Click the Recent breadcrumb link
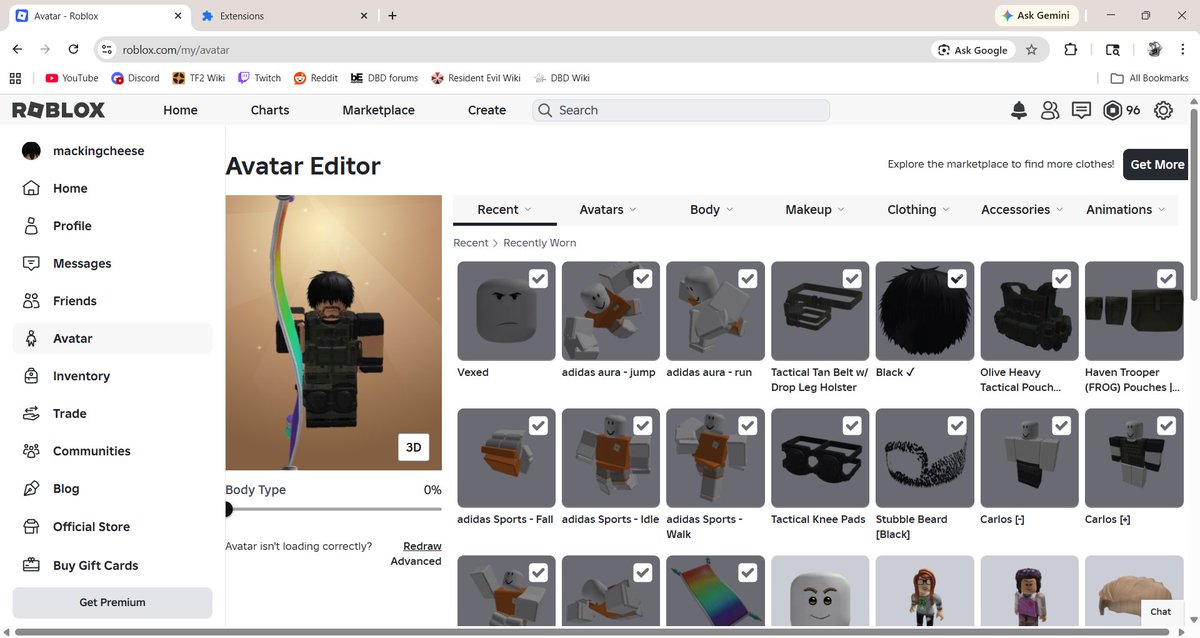The image size is (1200, 638). click(471, 243)
